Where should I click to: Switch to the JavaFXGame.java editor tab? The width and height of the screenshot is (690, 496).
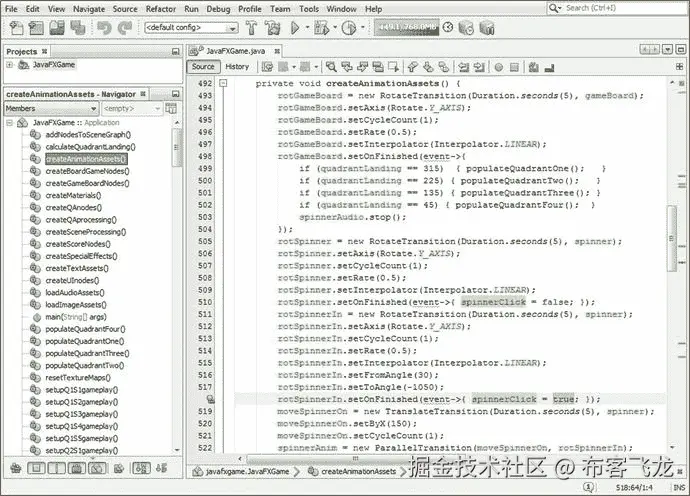[x=235, y=51]
